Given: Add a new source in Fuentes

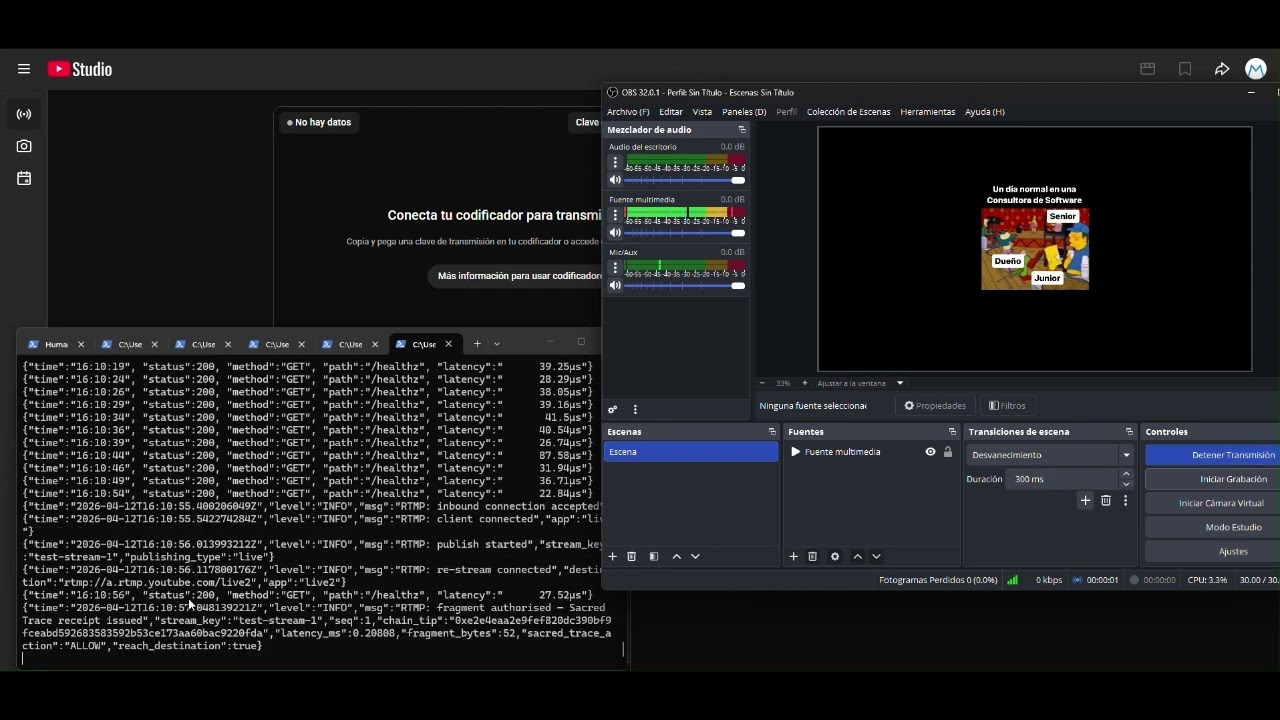Looking at the screenshot, I should 793,556.
